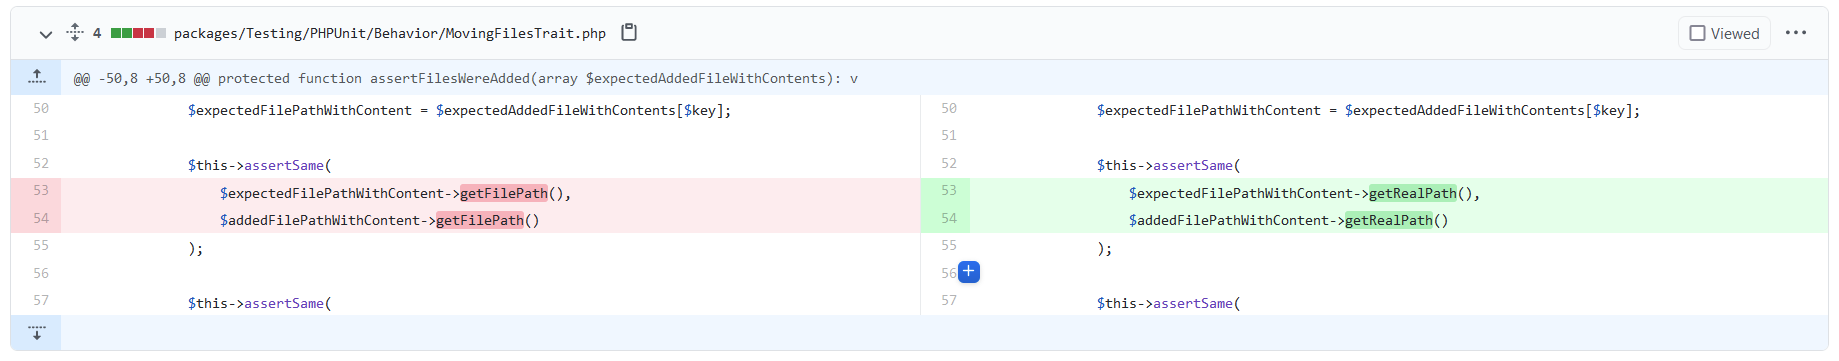Image resolution: width=1839 pixels, height=361 pixels.
Task: Expand hidden lines below line 57
Action: tap(36, 333)
